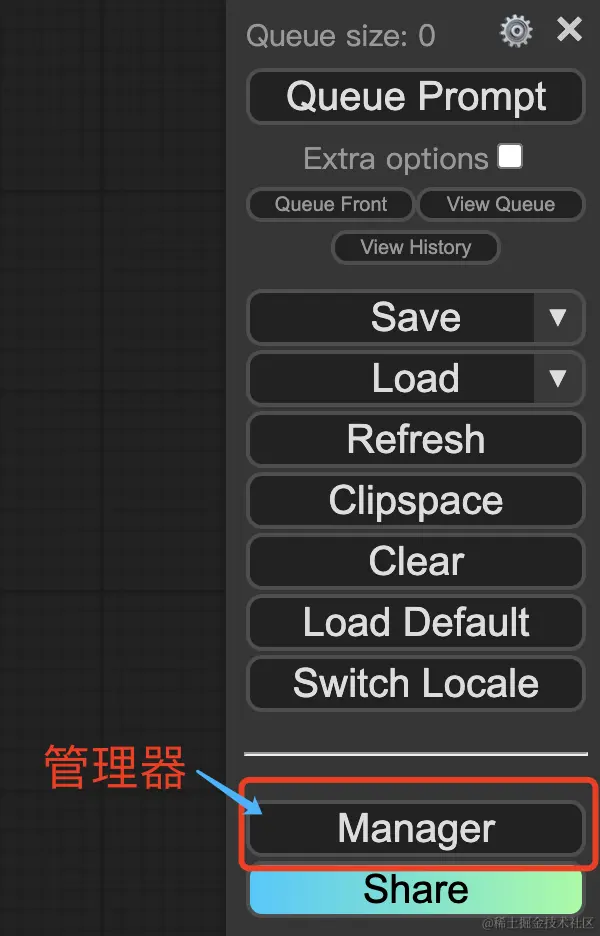The width and height of the screenshot is (600, 936).
Task: Load Default workflow
Action: click(416, 622)
